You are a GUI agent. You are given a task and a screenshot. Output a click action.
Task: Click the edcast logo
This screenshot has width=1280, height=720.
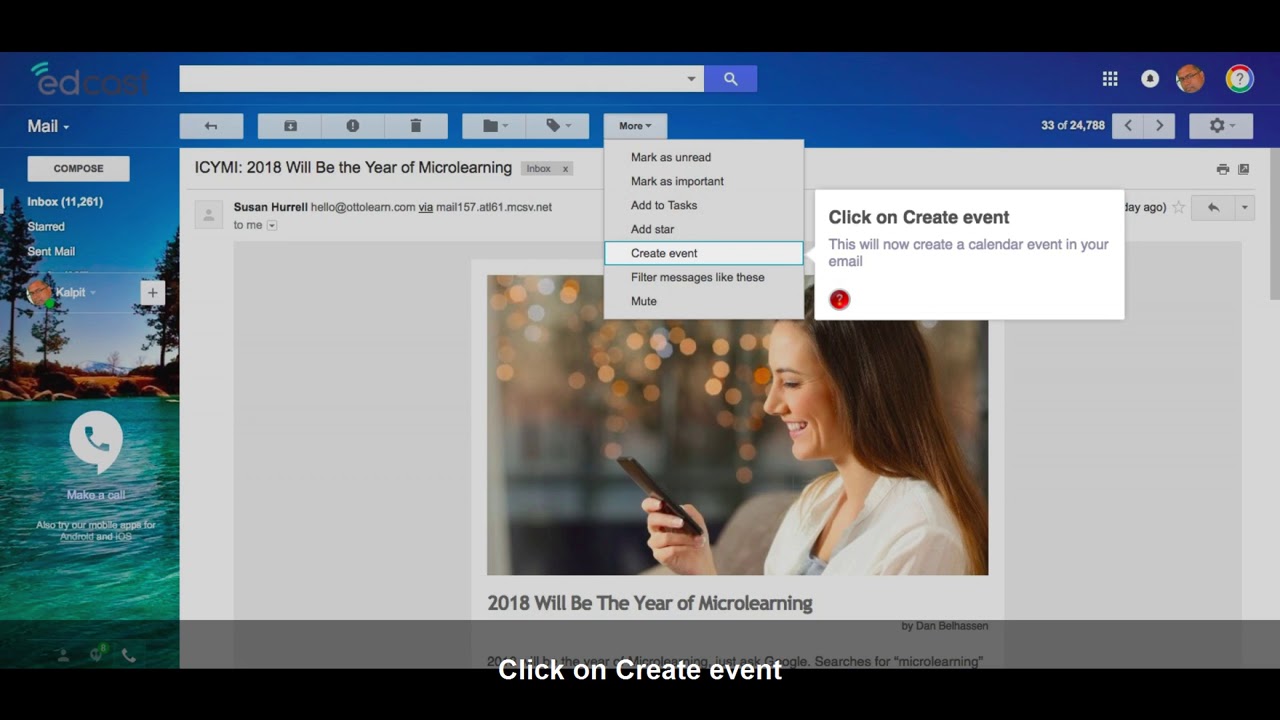(x=90, y=79)
